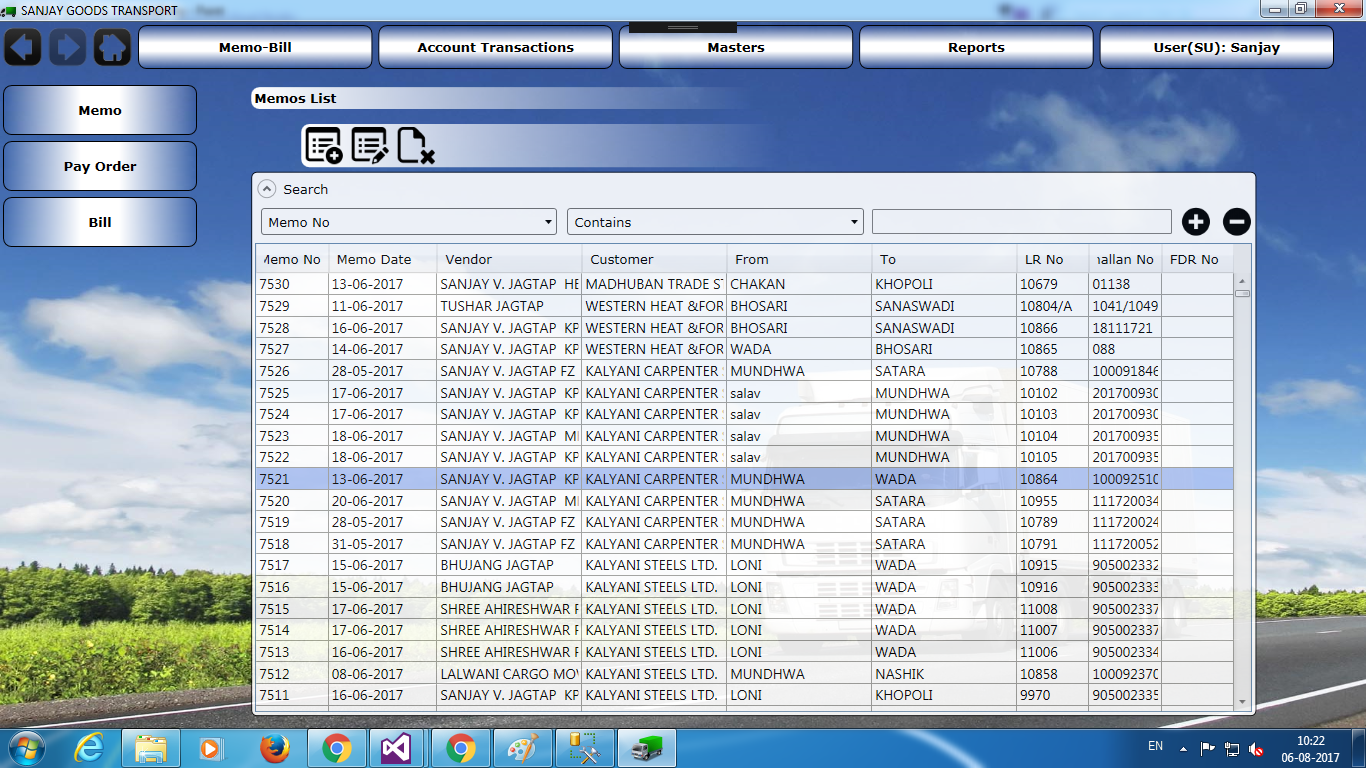Open the Contains condition dropdown

point(715,222)
